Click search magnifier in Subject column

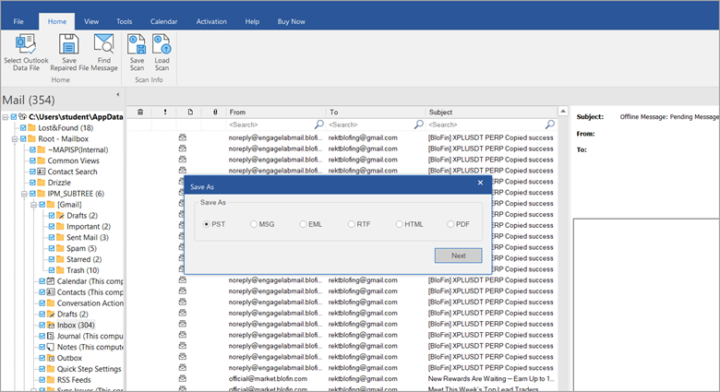click(x=550, y=124)
